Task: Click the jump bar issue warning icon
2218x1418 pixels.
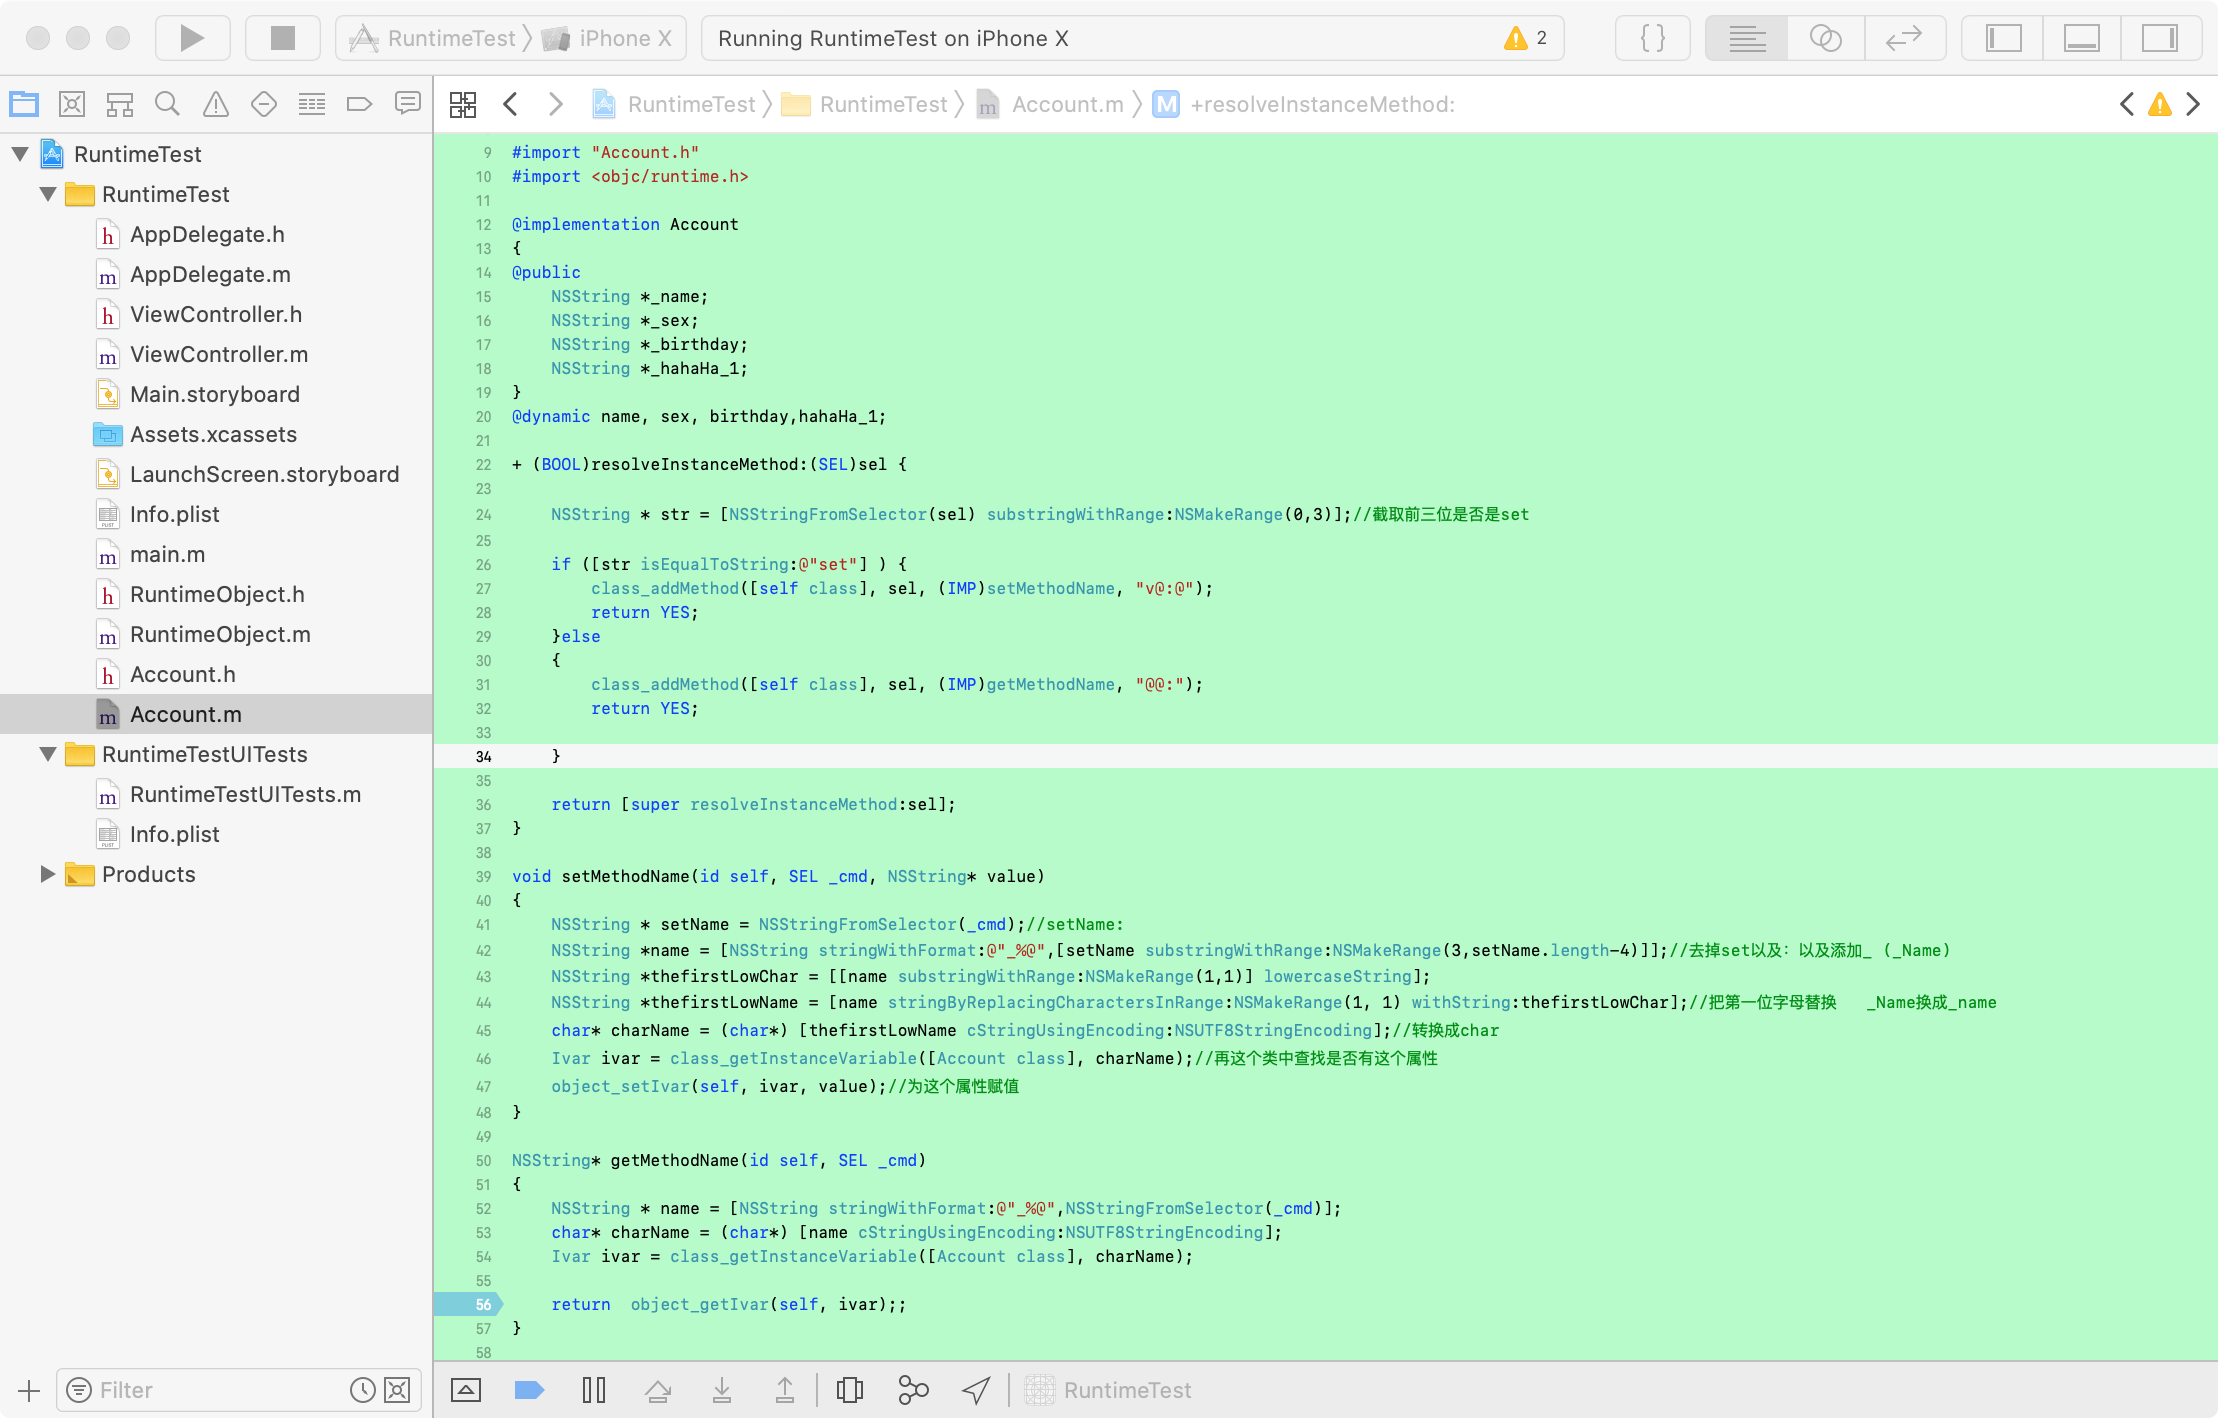Action: [2160, 104]
